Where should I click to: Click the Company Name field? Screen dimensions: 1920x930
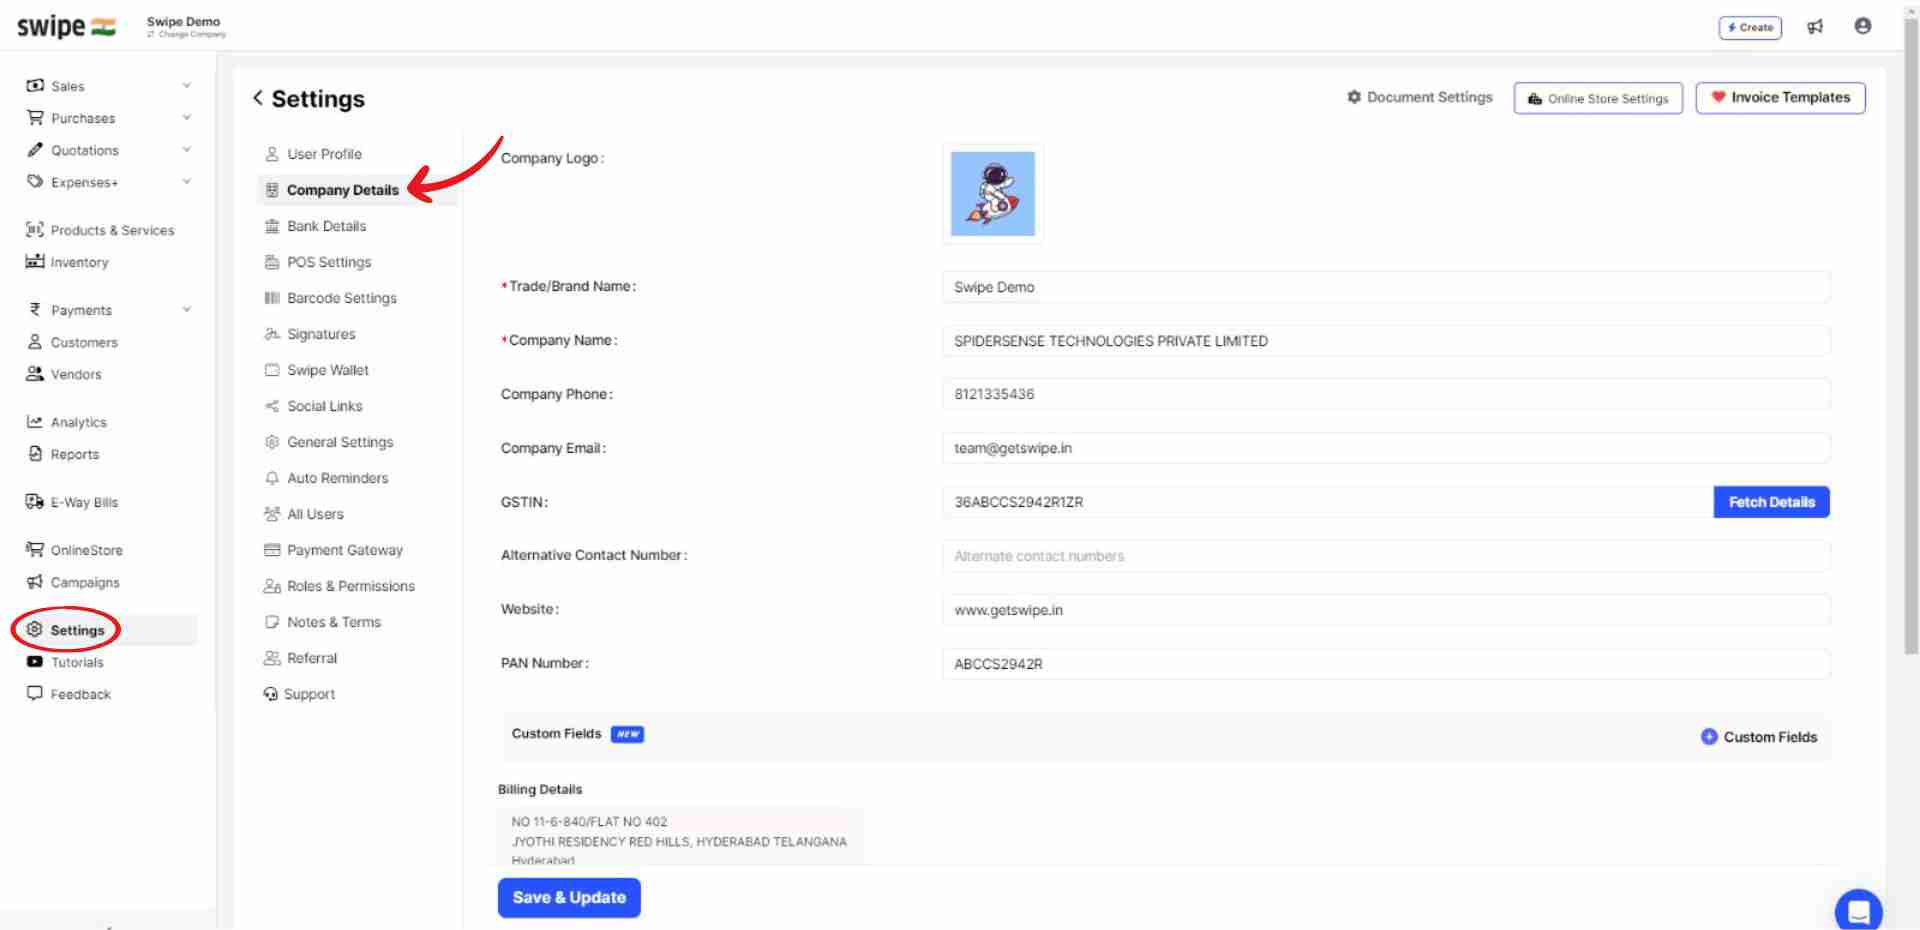[1386, 341]
